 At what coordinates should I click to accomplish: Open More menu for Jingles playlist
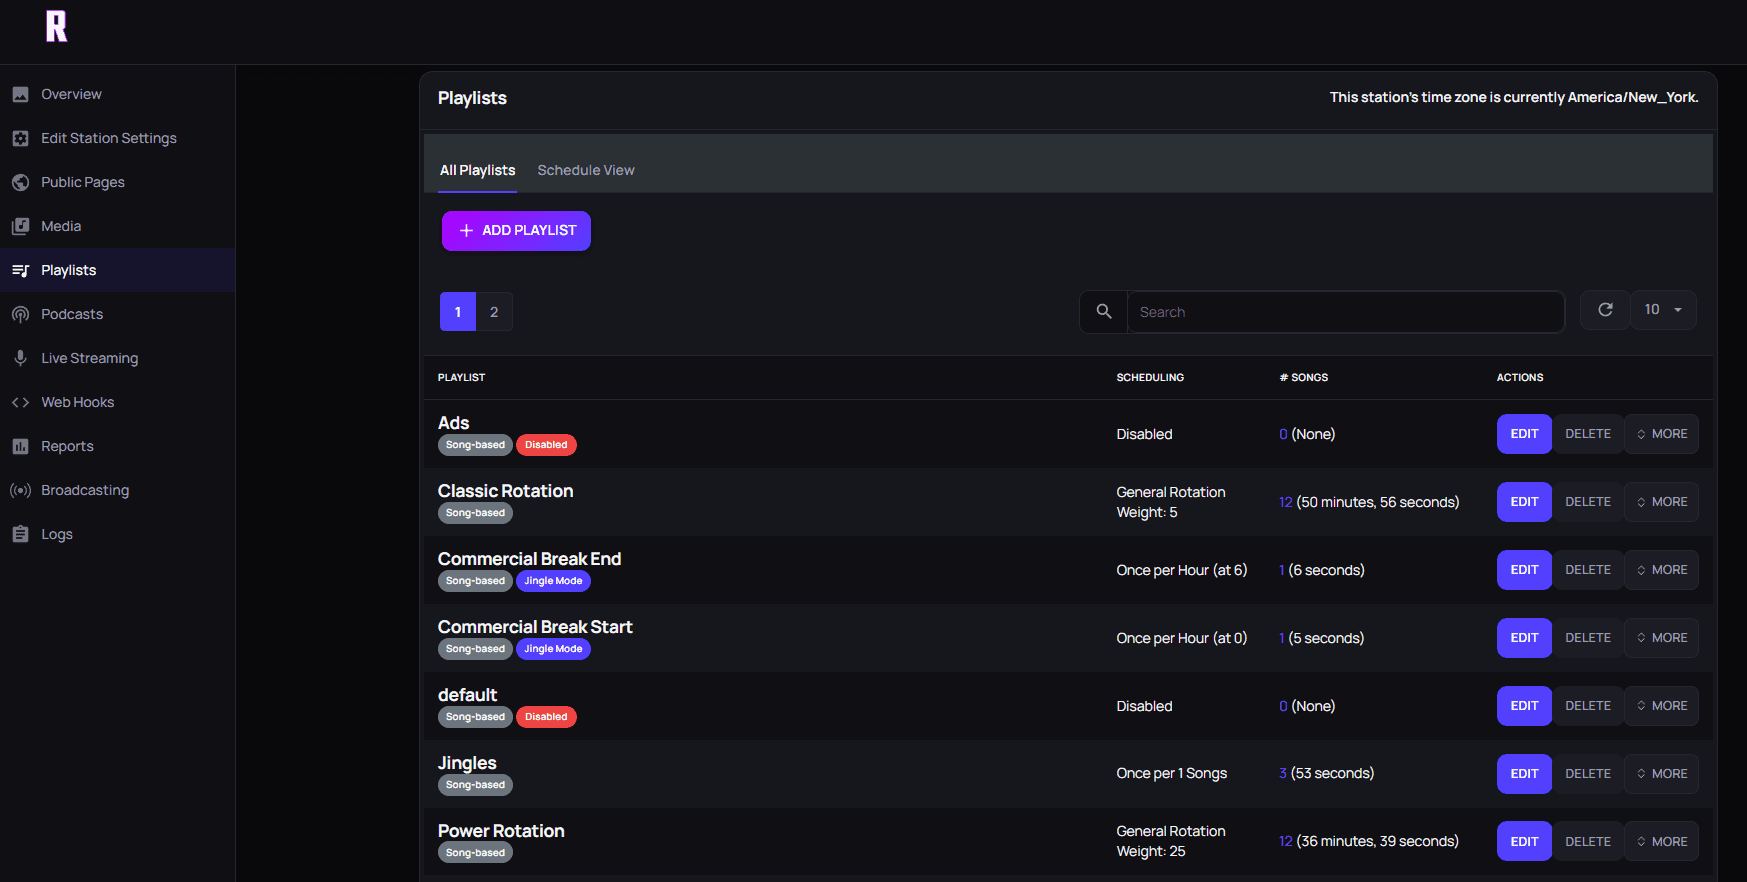coord(1661,774)
